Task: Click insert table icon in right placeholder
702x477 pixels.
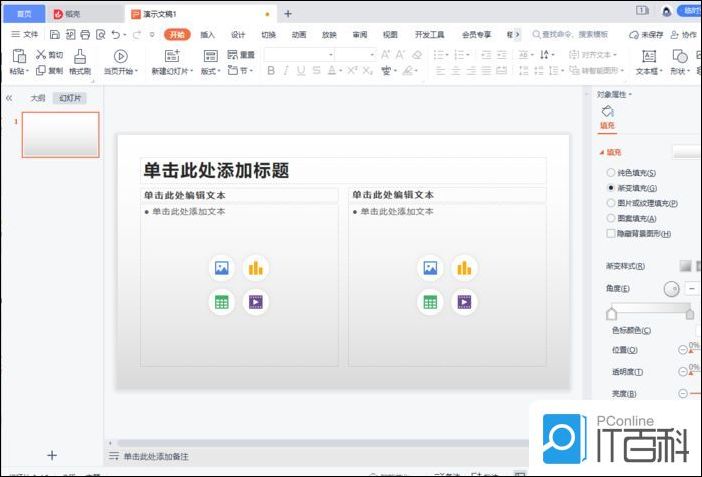Action: click(430, 302)
